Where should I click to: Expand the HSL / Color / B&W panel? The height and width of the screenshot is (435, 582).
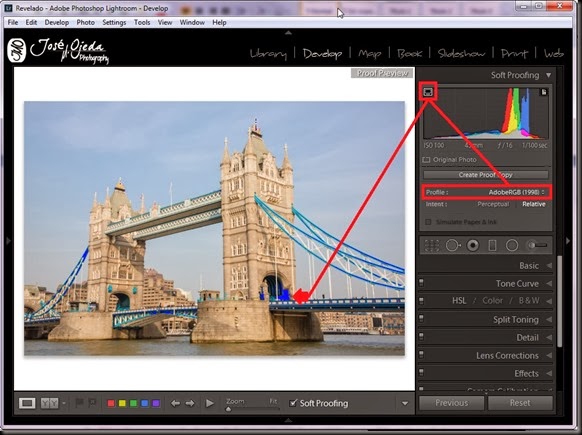click(549, 301)
